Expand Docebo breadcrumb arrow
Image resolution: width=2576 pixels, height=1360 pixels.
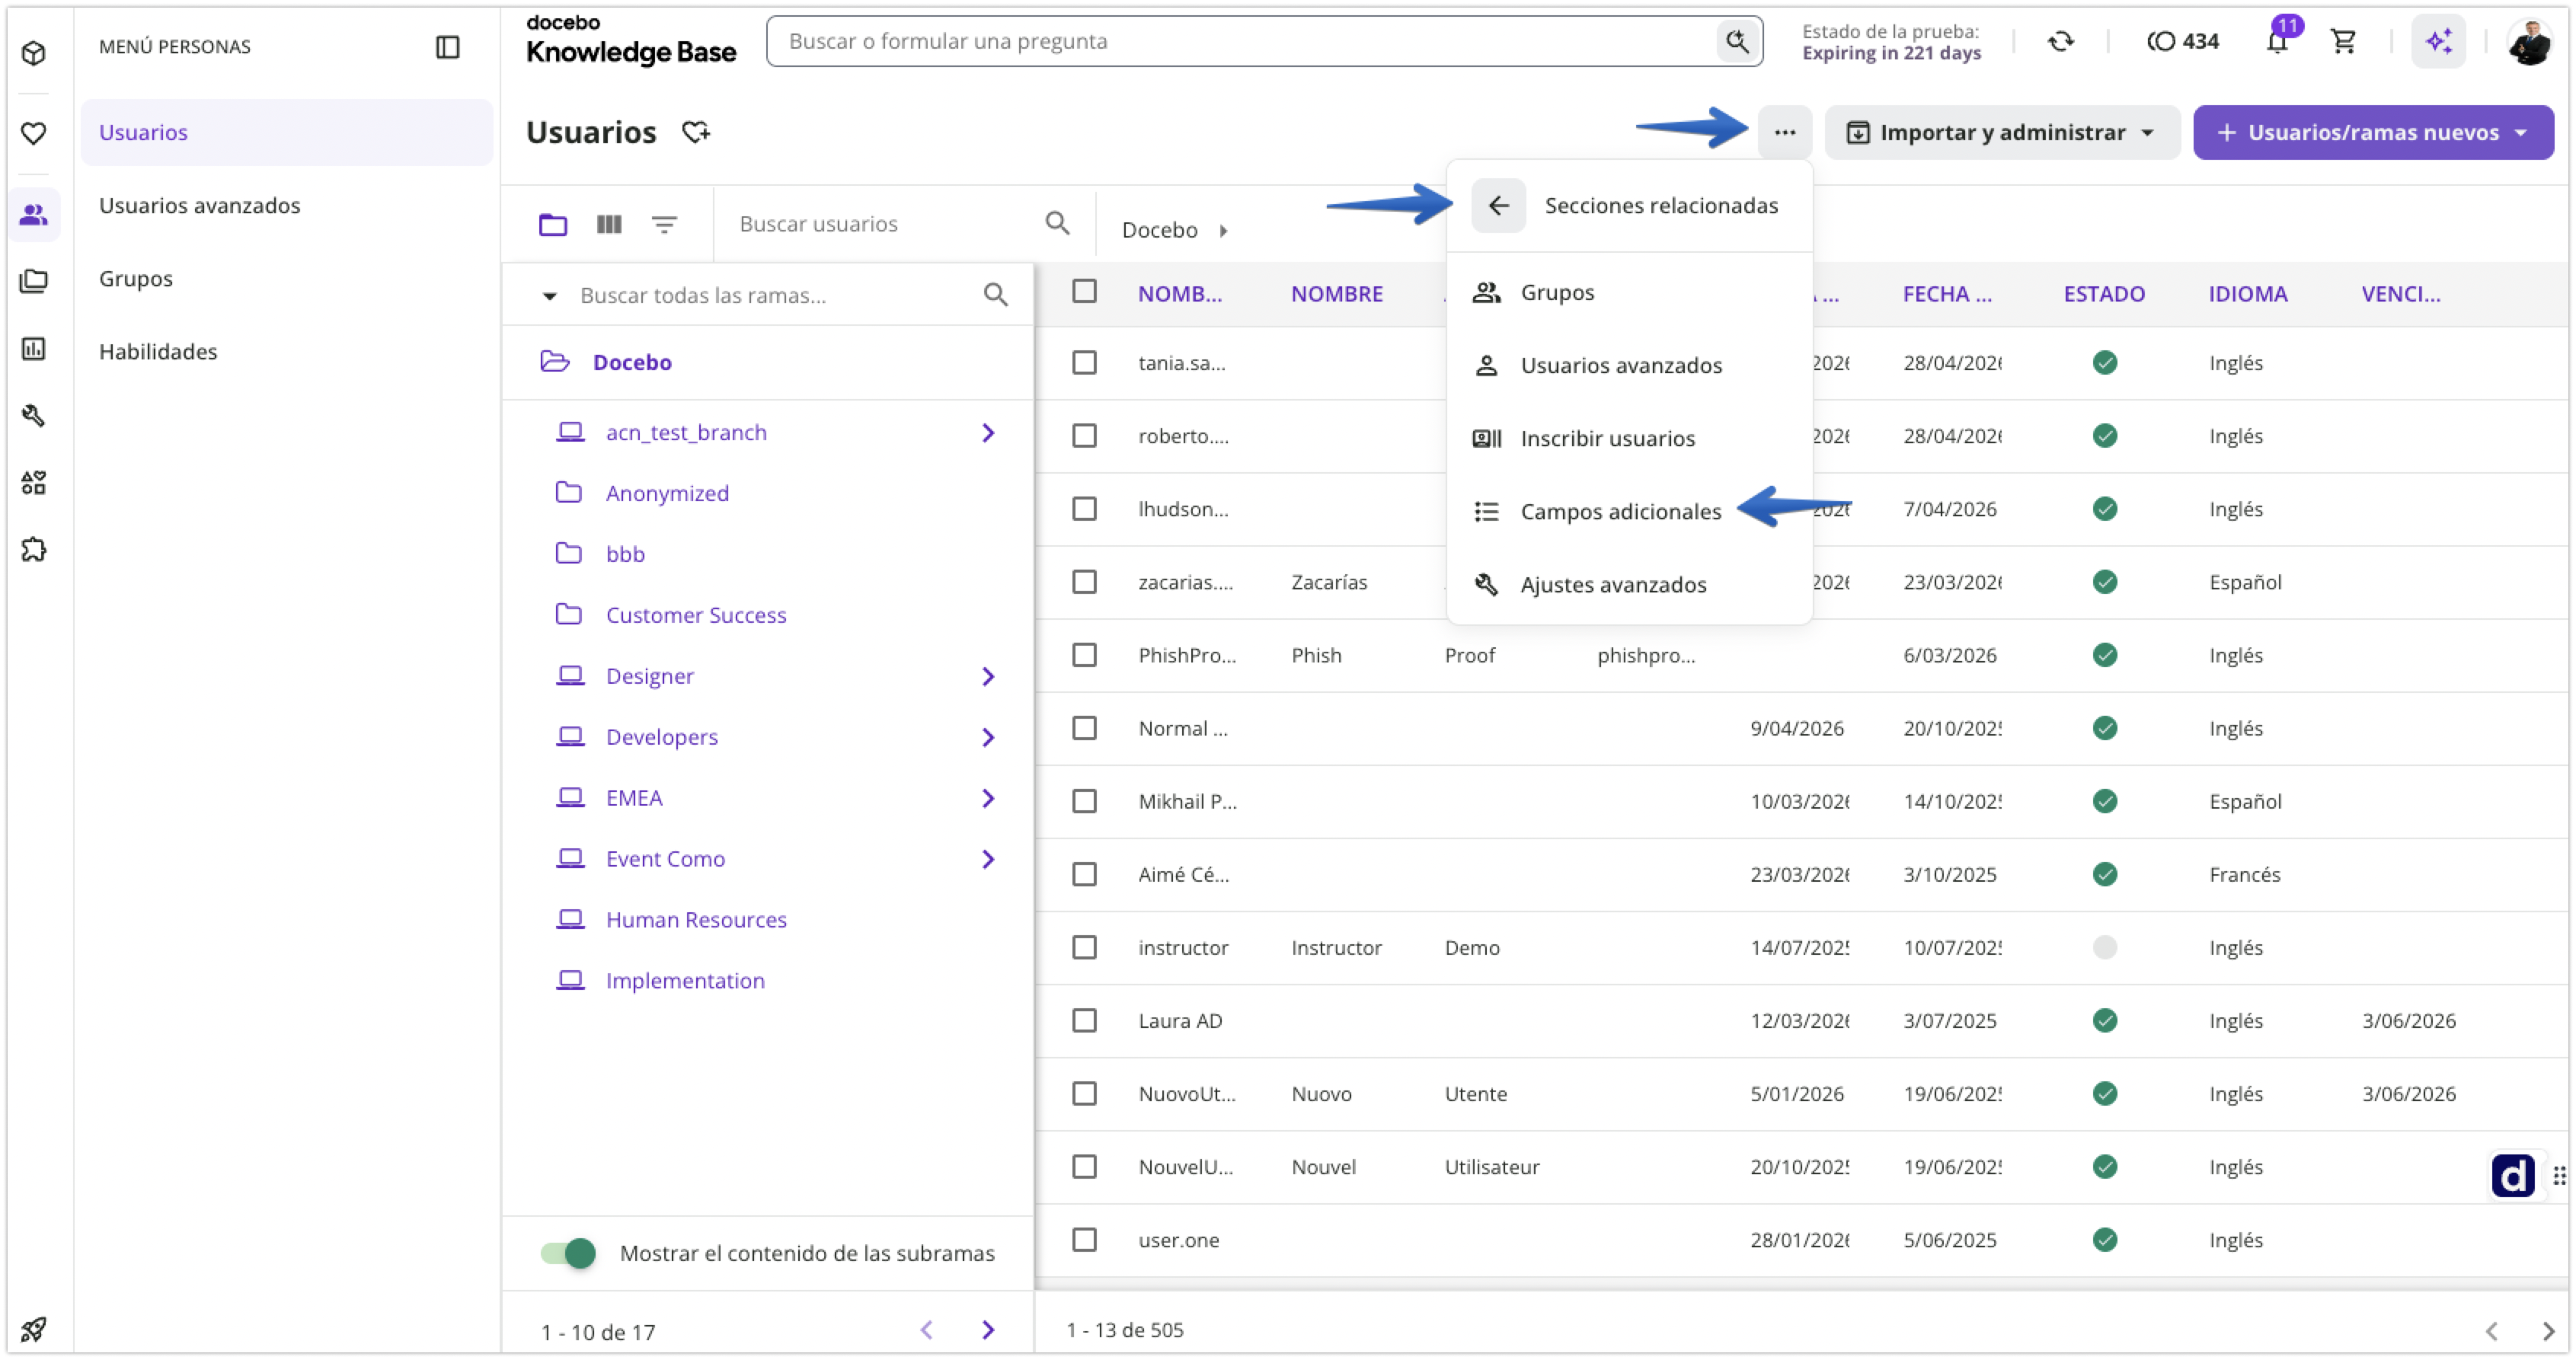1222,230
